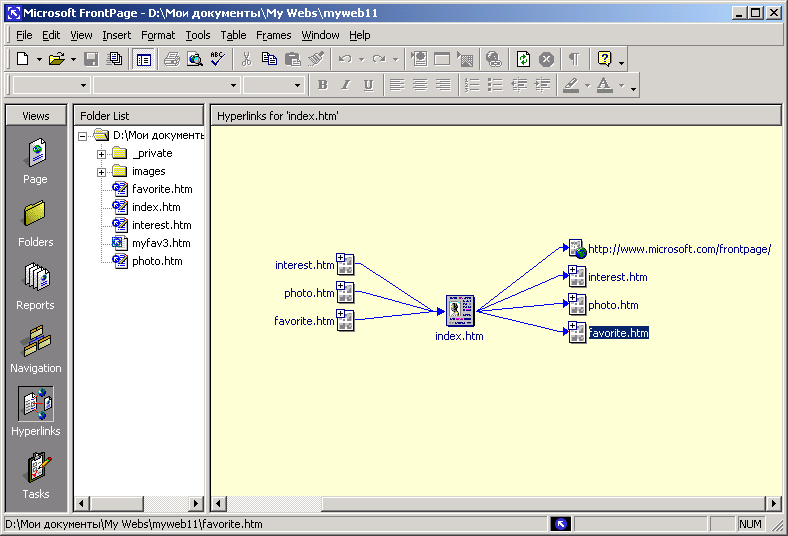Click the Open file toolbar icon
Screen dimensions: 788x536
(x=57, y=59)
